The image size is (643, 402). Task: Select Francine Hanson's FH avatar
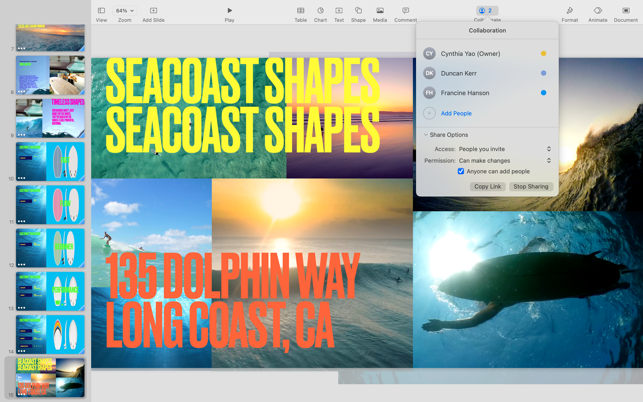point(429,93)
